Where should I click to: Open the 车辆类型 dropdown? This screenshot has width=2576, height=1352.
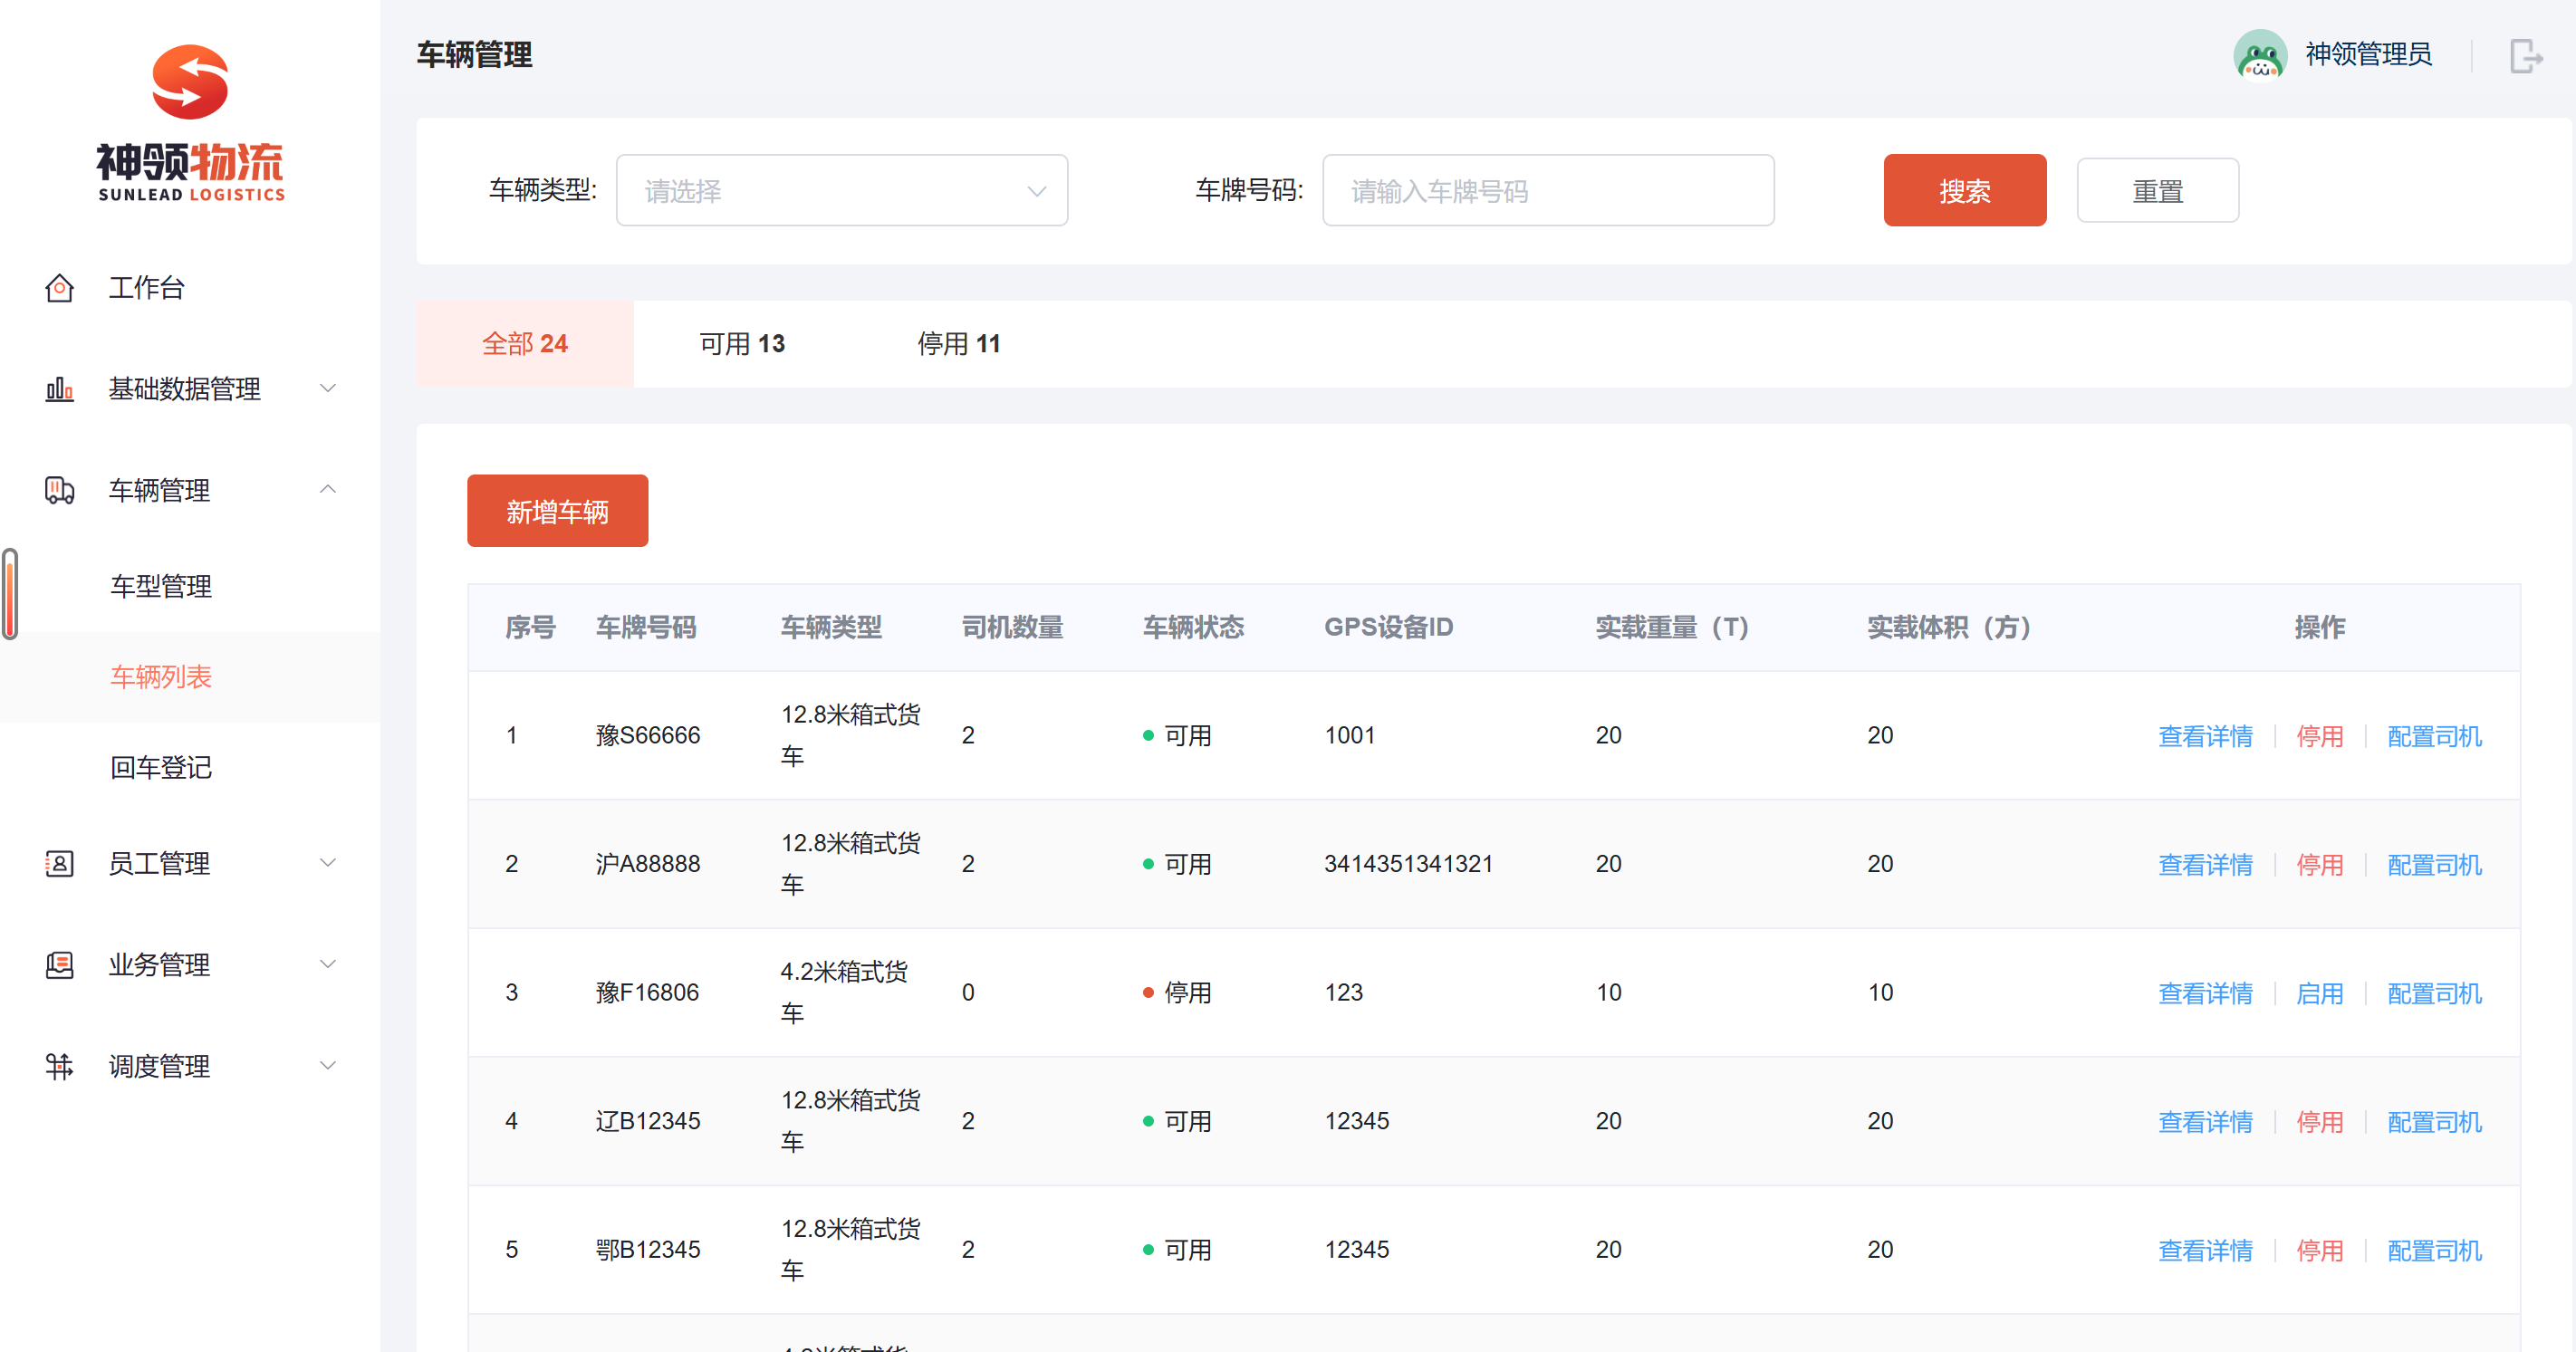pos(842,190)
